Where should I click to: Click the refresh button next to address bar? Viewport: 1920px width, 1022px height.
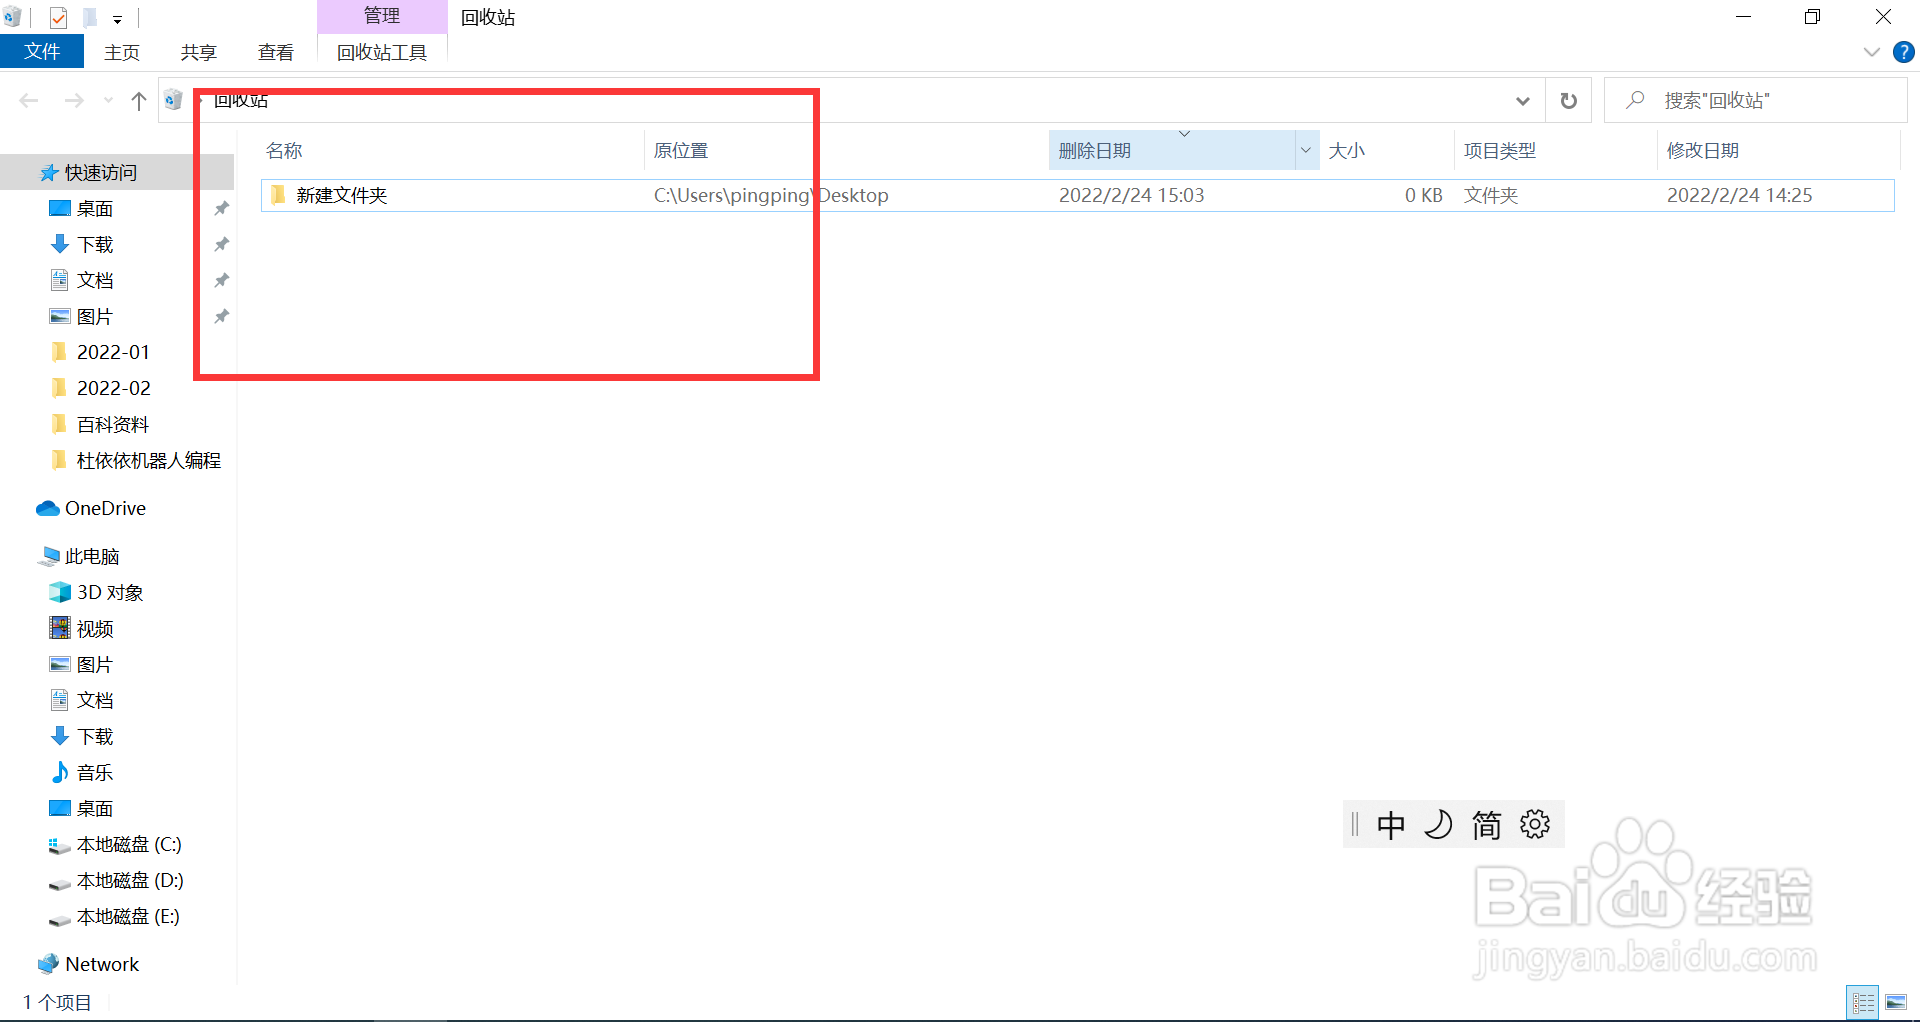click(1568, 100)
